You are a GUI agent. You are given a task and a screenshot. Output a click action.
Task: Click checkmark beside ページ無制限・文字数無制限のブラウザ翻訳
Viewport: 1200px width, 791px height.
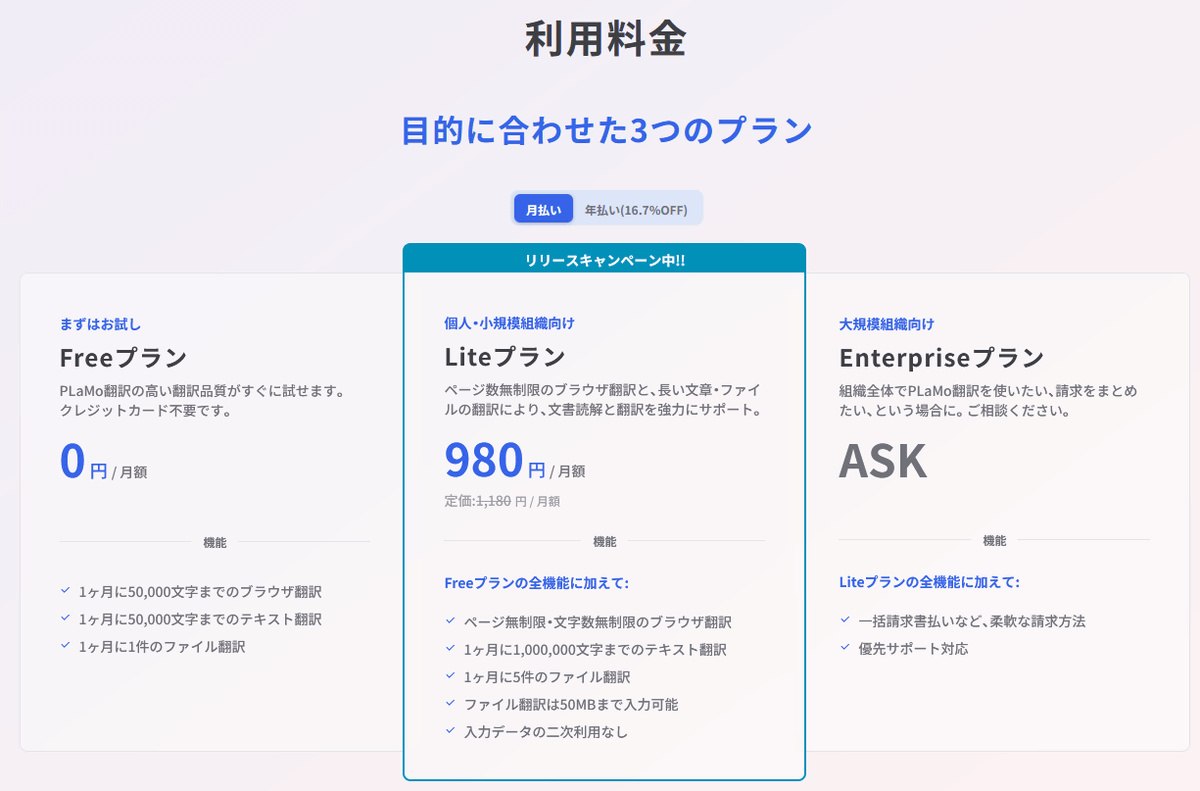tap(450, 621)
